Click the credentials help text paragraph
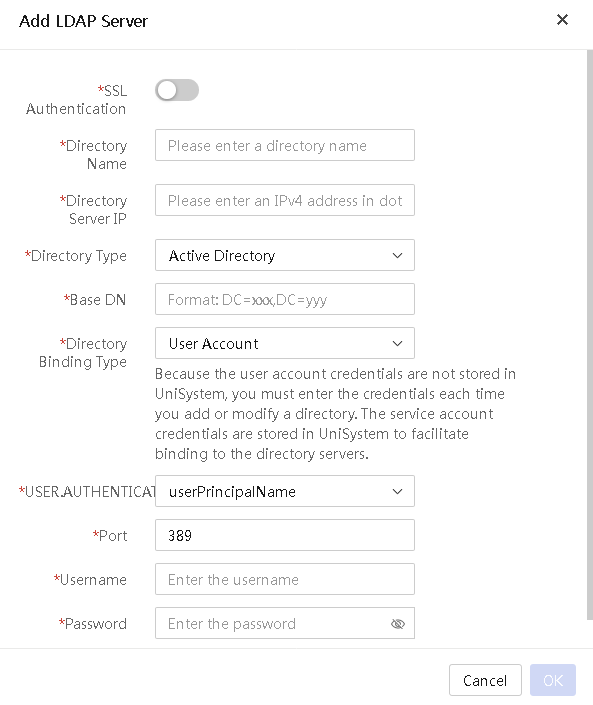The height and width of the screenshot is (705, 593). coord(335,414)
